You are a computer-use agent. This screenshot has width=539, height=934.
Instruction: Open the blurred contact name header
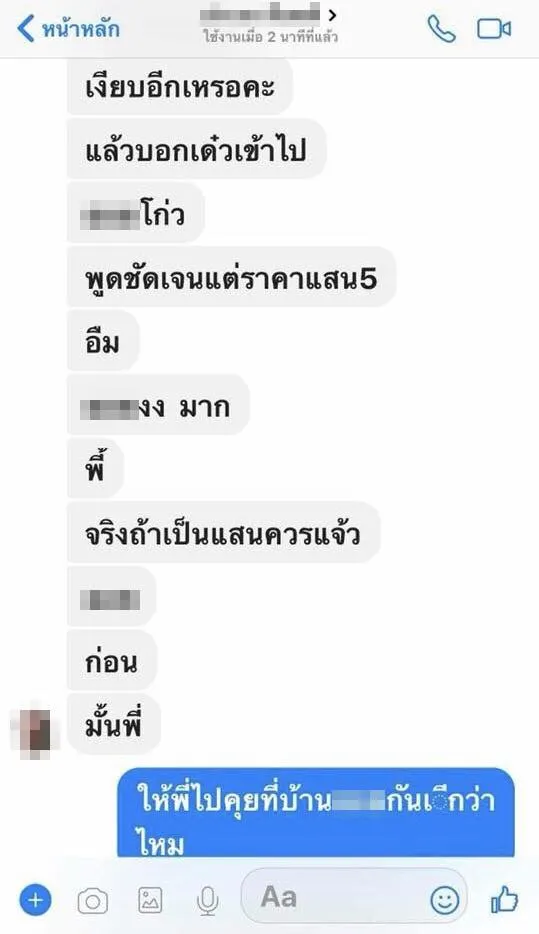tap(260, 14)
